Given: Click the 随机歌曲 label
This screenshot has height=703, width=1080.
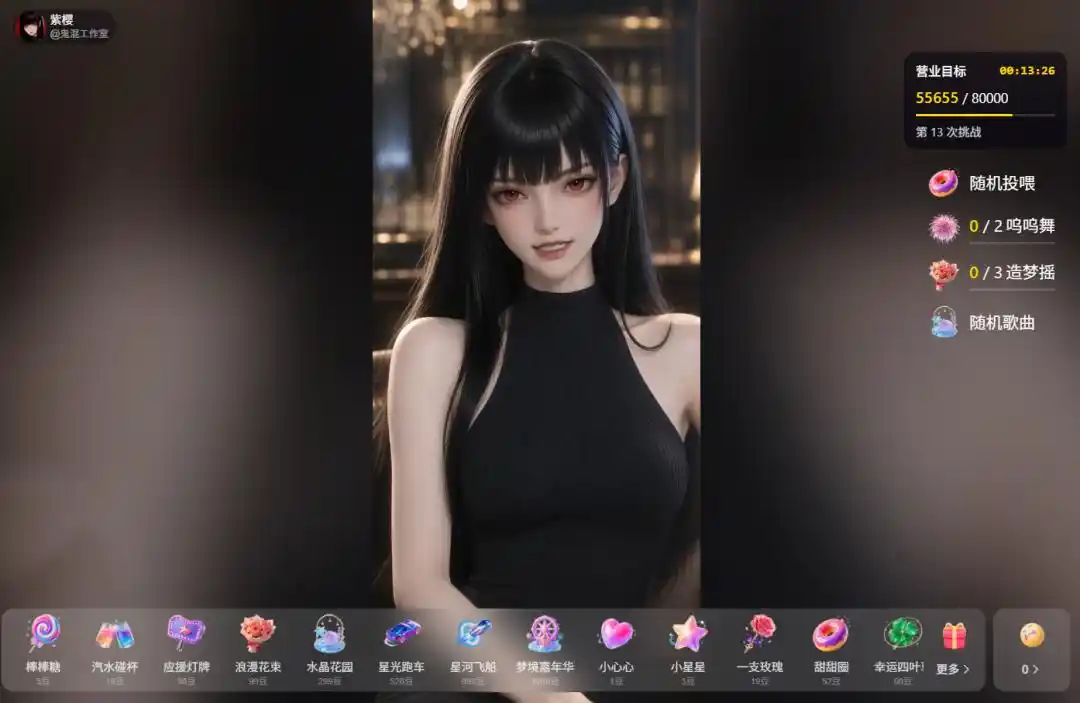Looking at the screenshot, I should click(1002, 323).
